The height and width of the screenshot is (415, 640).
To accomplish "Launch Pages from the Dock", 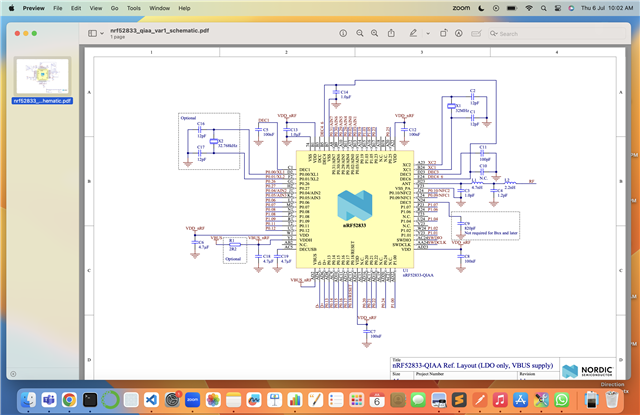I will [x=316, y=400].
